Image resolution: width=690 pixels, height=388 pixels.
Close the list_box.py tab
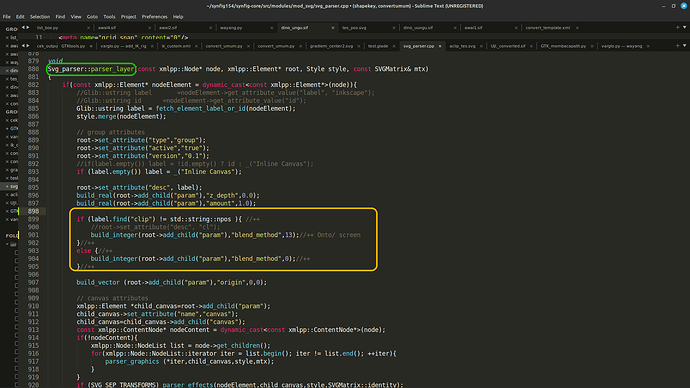[88, 28]
